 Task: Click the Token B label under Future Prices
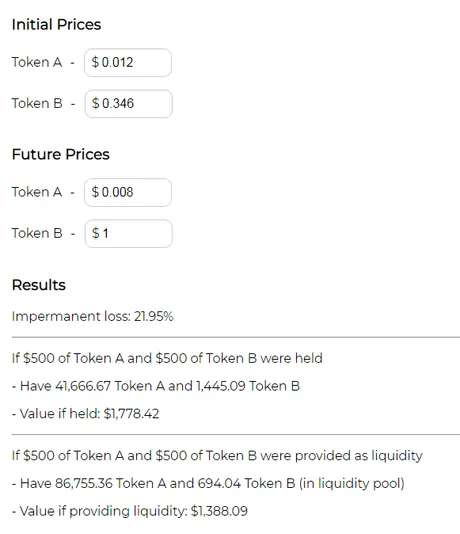[37, 233]
